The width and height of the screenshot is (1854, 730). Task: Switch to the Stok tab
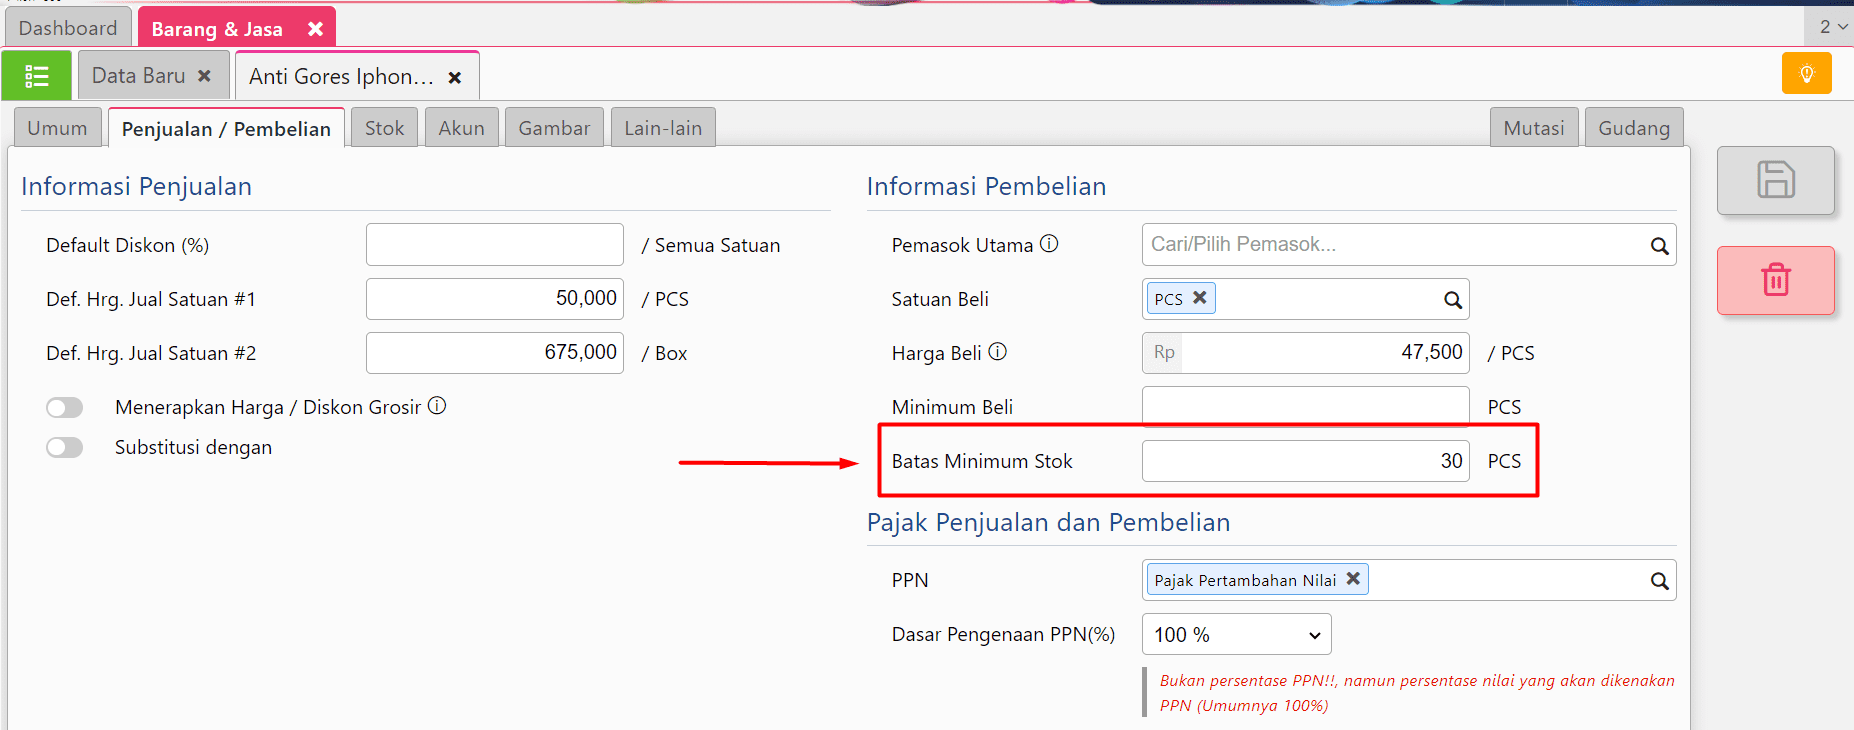[x=384, y=128]
